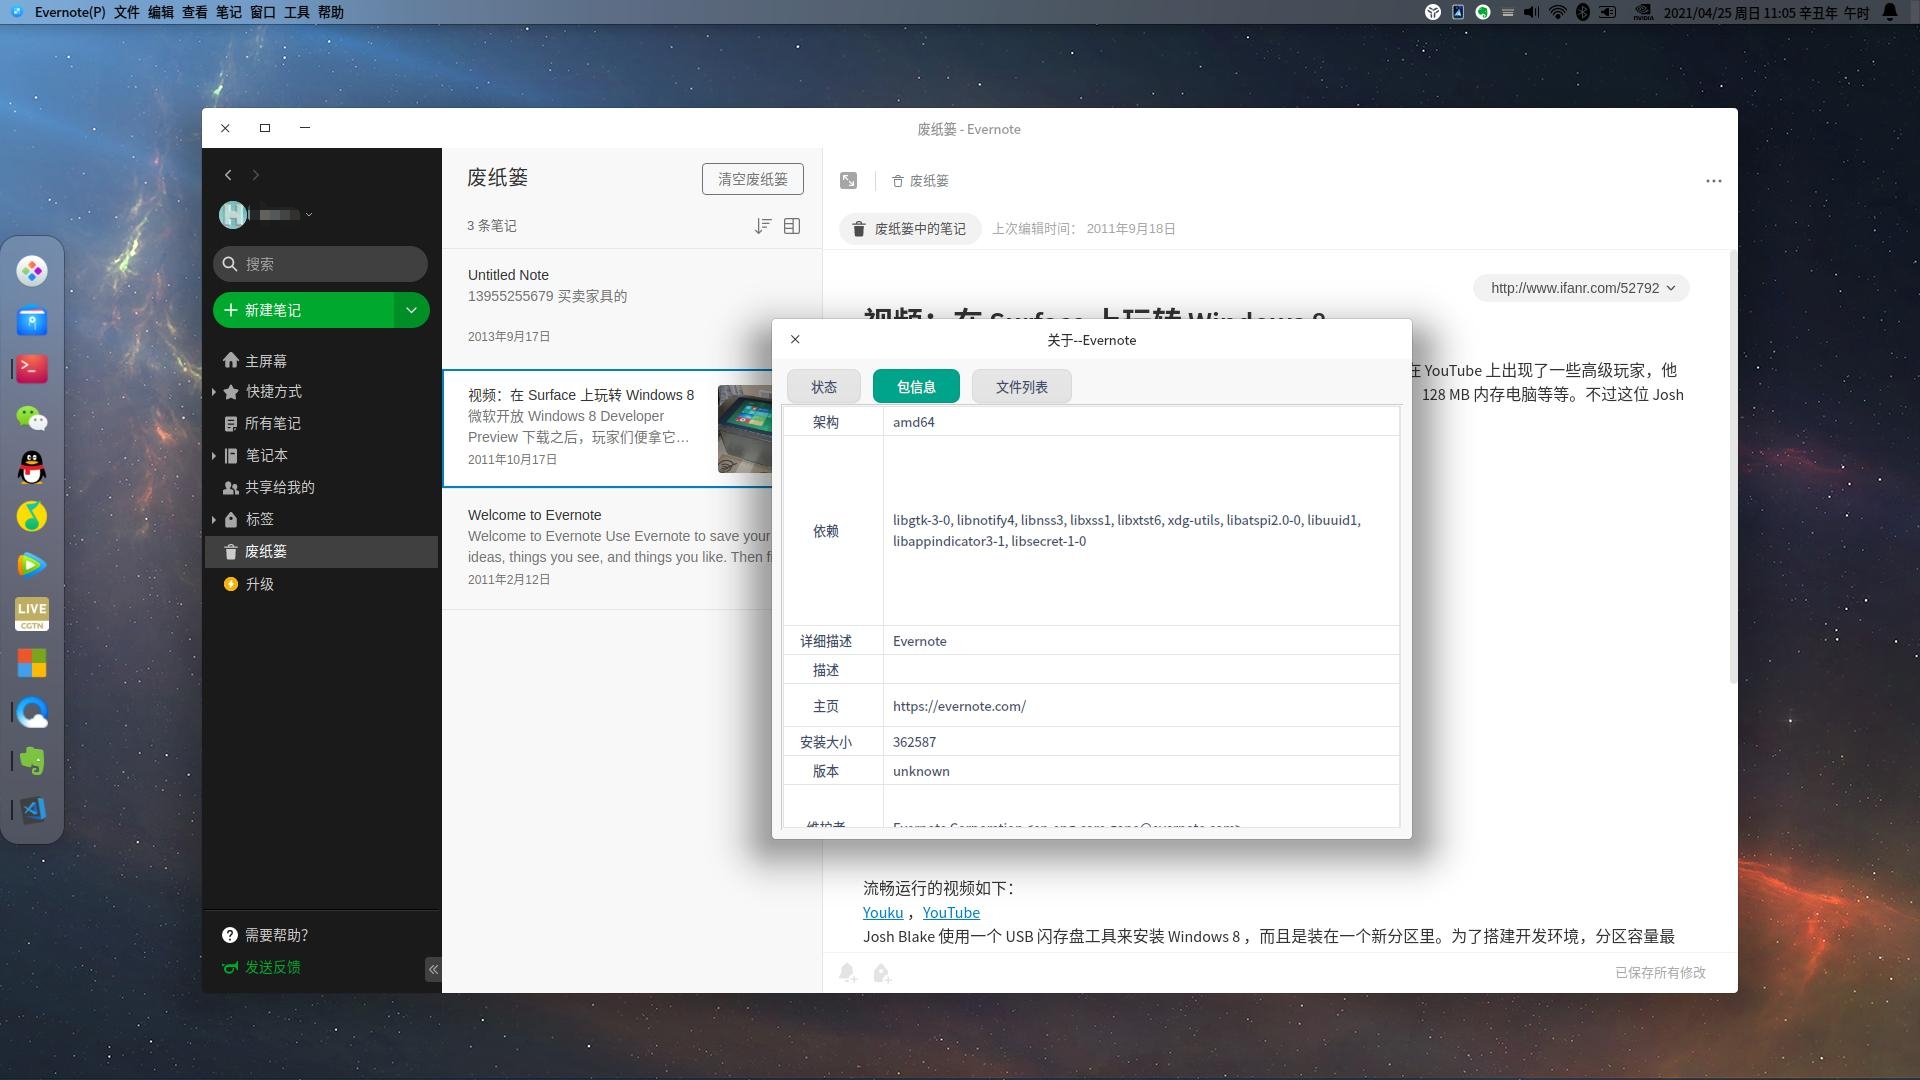Click the sort notes icon
Image resolution: width=1920 pixels, height=1080 pixels.
tap(763, 226)
